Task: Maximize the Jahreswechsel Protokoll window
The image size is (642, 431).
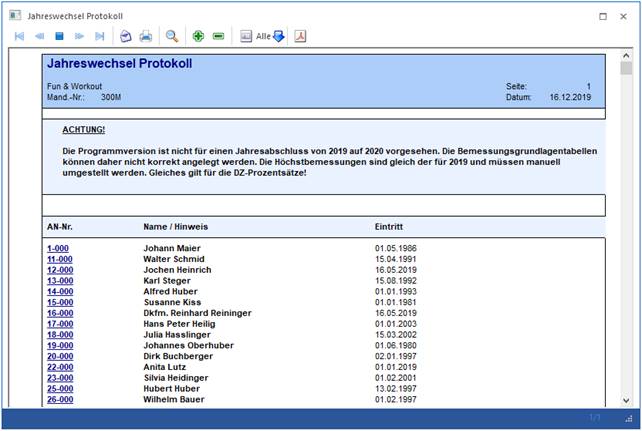Action: coord(603,16)
